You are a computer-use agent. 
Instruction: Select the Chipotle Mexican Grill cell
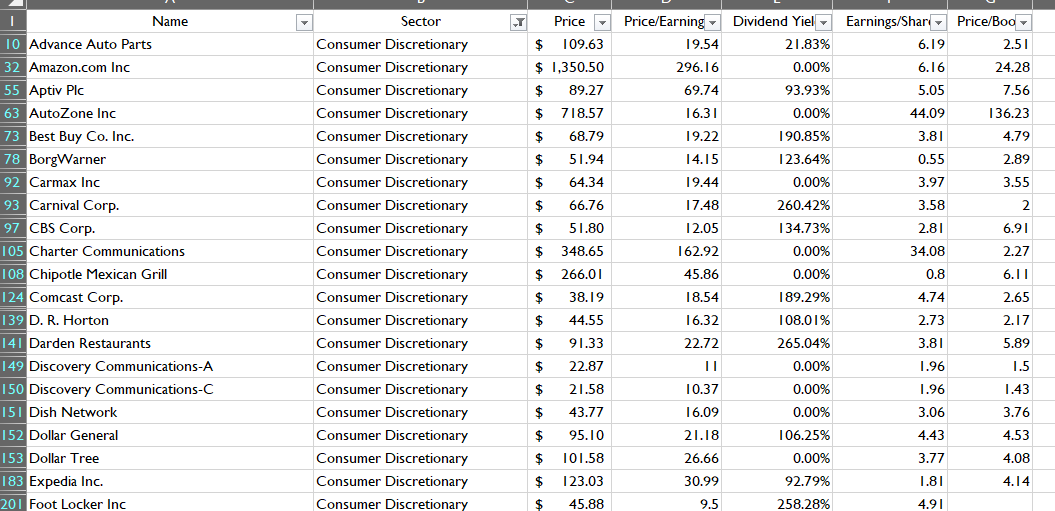point(170,274)
